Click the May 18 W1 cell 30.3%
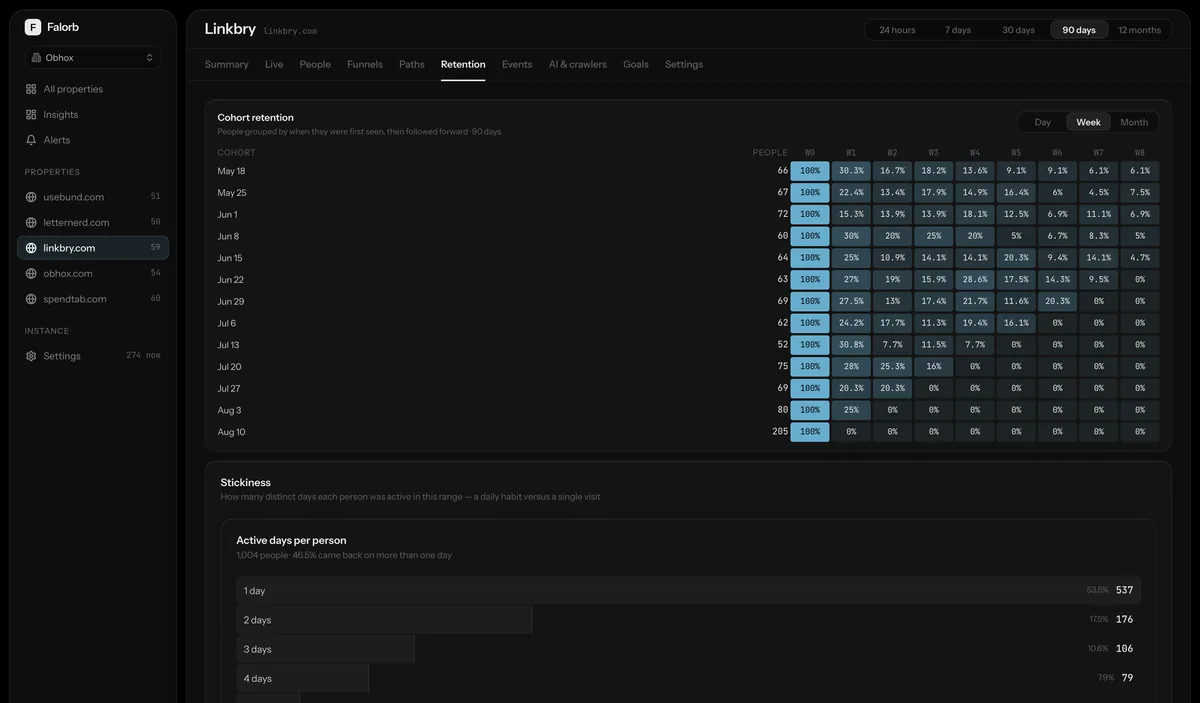Screen dimensions: 1200x703 tap(851, 171)
